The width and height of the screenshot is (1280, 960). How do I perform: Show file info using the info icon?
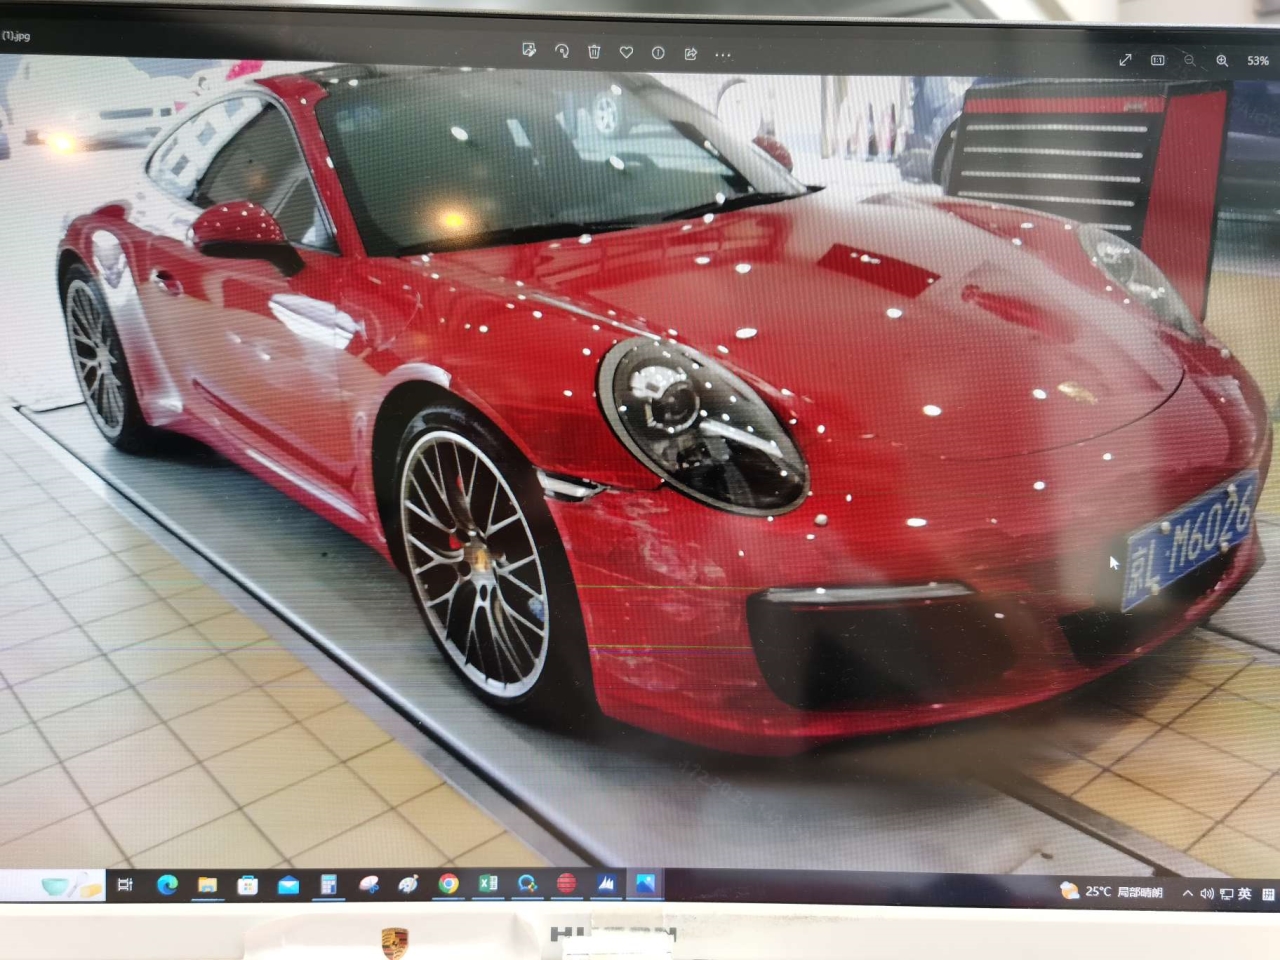658,53
